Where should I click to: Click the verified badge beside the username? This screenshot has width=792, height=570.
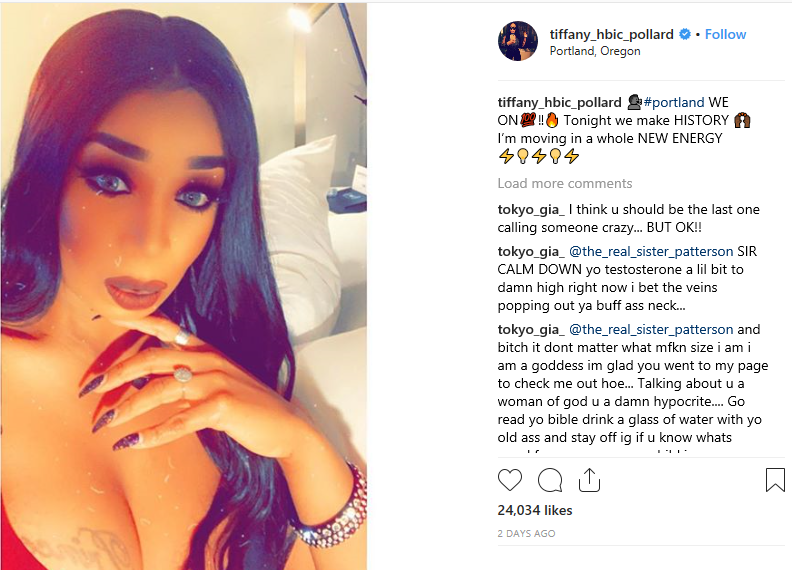685,34
